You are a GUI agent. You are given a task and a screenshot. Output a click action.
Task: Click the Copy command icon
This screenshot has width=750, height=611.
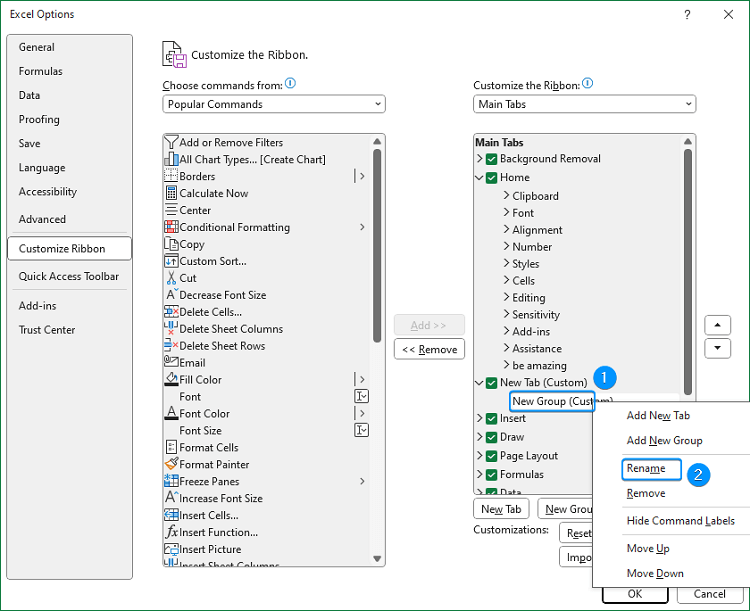[171, 244]
